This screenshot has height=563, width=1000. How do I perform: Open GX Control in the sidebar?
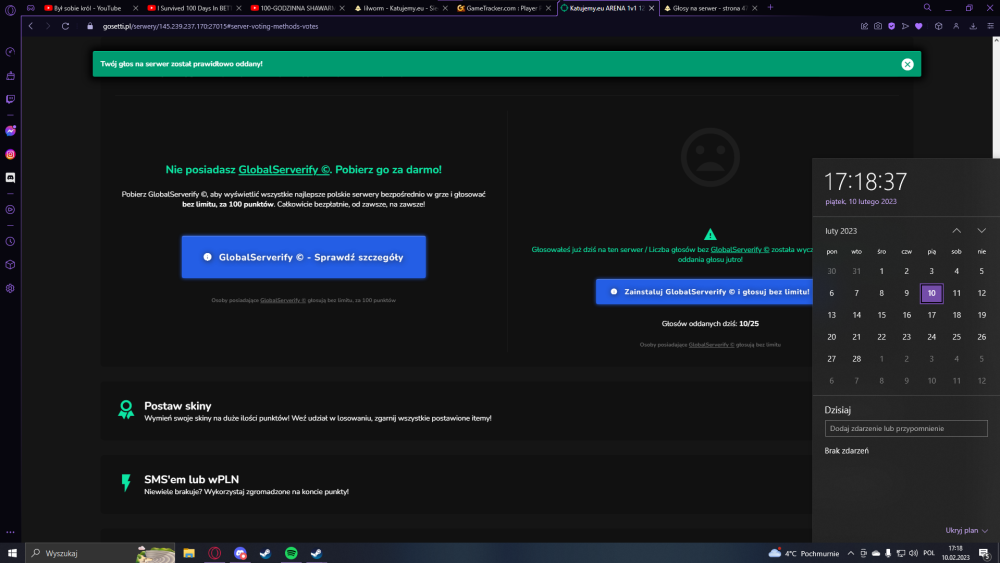(10, 52)
